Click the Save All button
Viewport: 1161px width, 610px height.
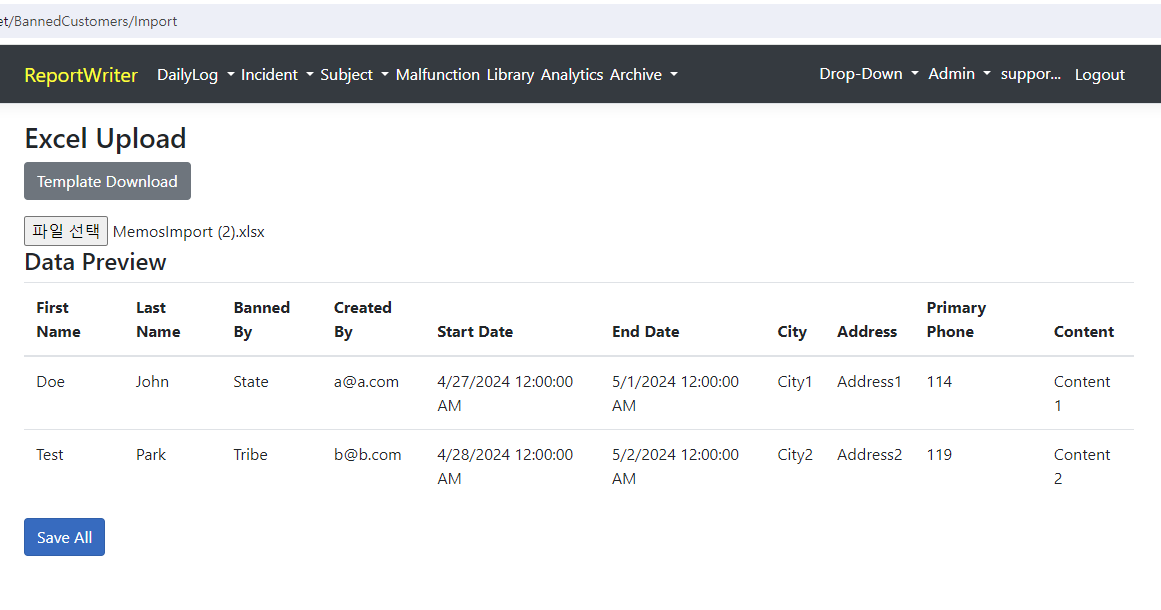pos(64,537)
